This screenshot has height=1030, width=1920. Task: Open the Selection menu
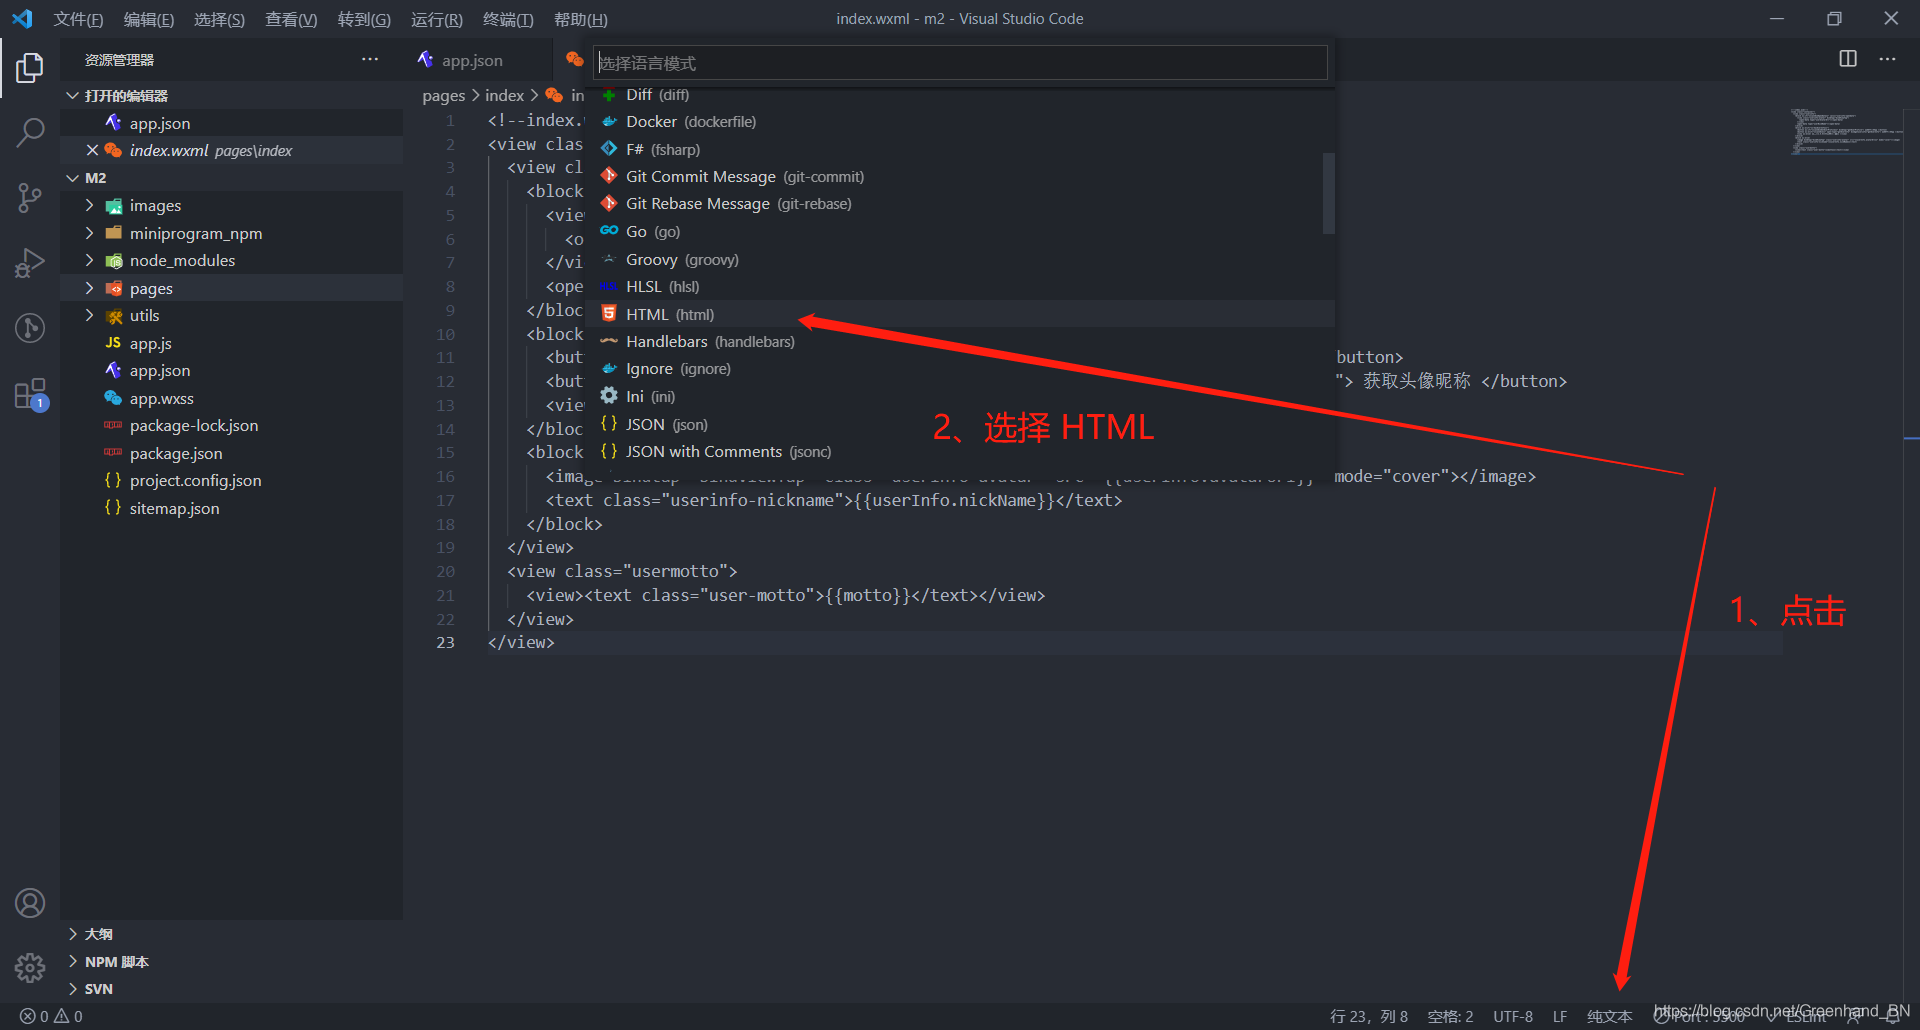point(219,19)
